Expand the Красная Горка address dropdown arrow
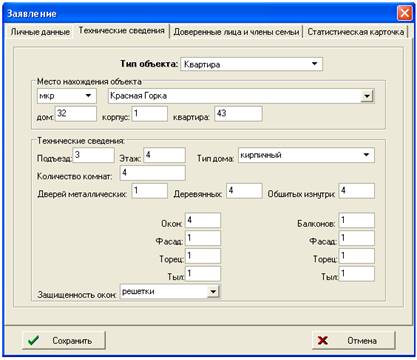 (x=367, y=96)
